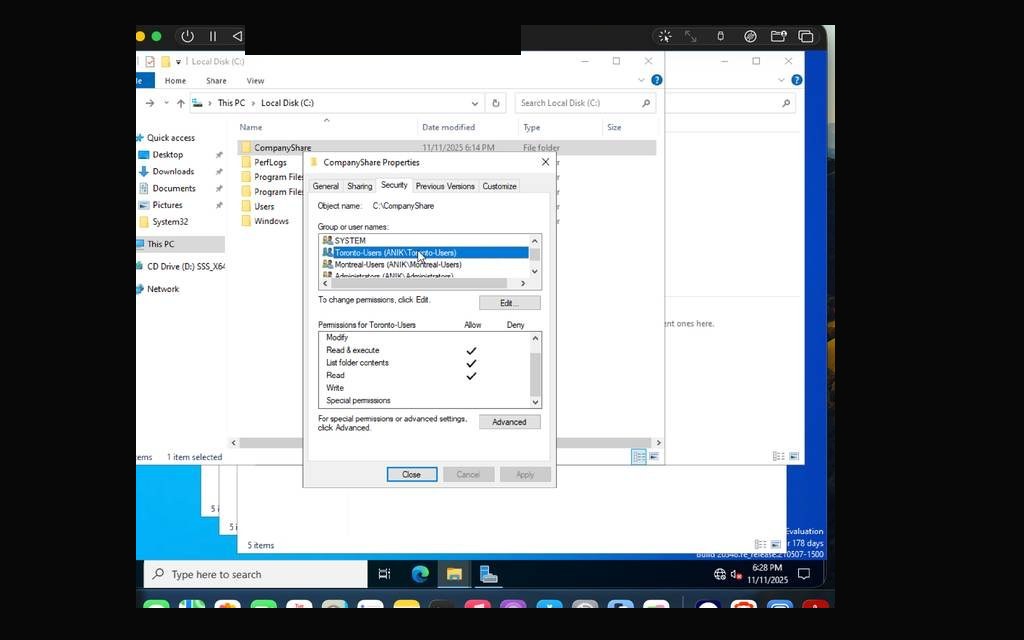Open Task View on the taskbar
The height and width of the screenshot is (640, 1024).
pyautogui.click(x=384, y=574)
